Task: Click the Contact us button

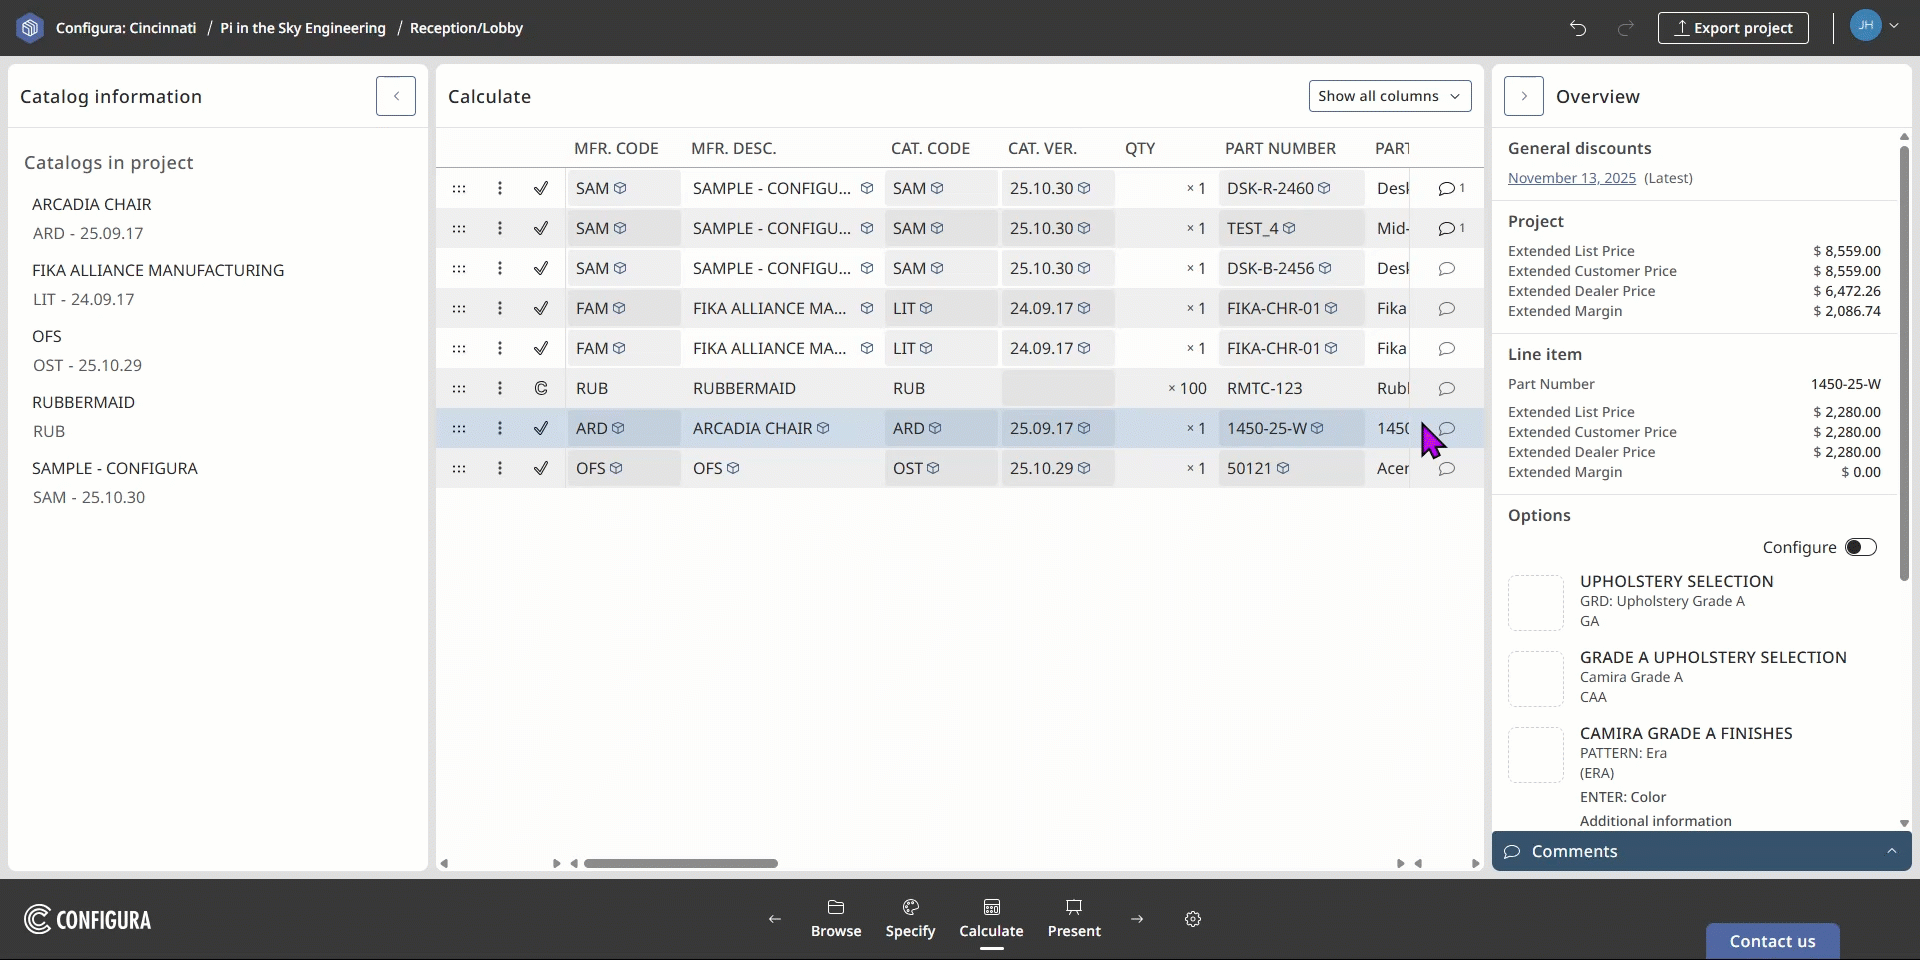Action: pyautogui.click(x=1773, y=941)
